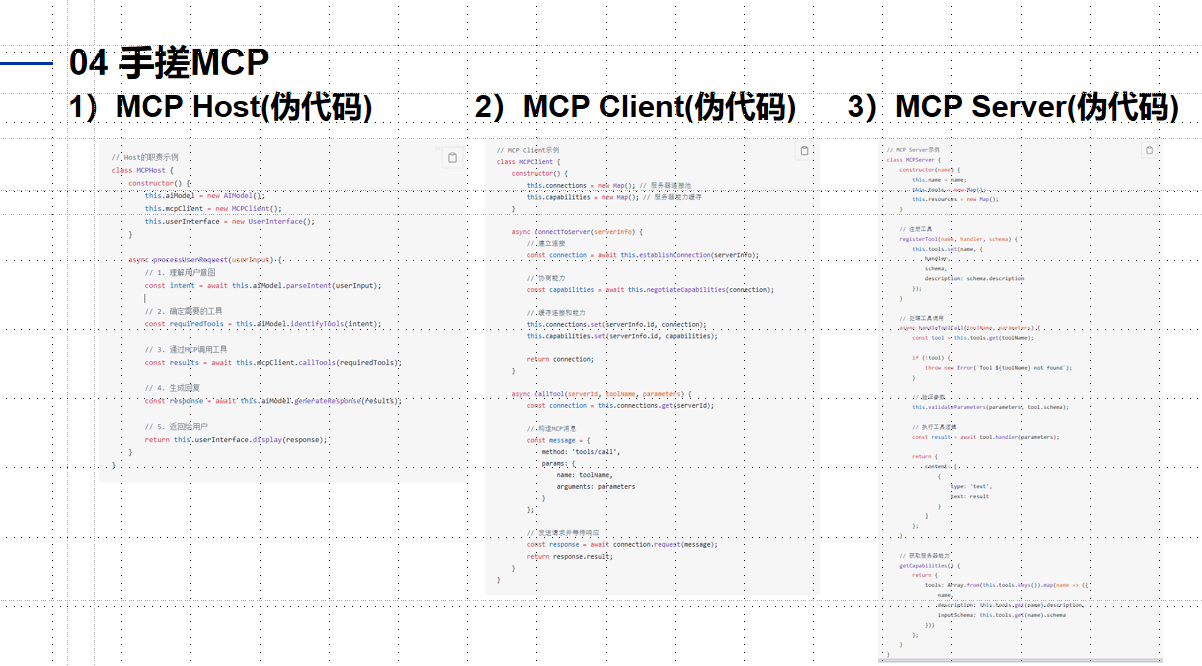Click 'const tool = this.tools.get(toolName);' line
The image size is (1202, 666).
(973, 338)
